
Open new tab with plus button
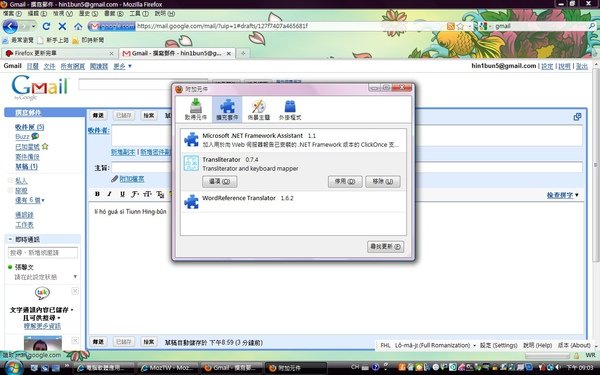click(x=243, y=53)
